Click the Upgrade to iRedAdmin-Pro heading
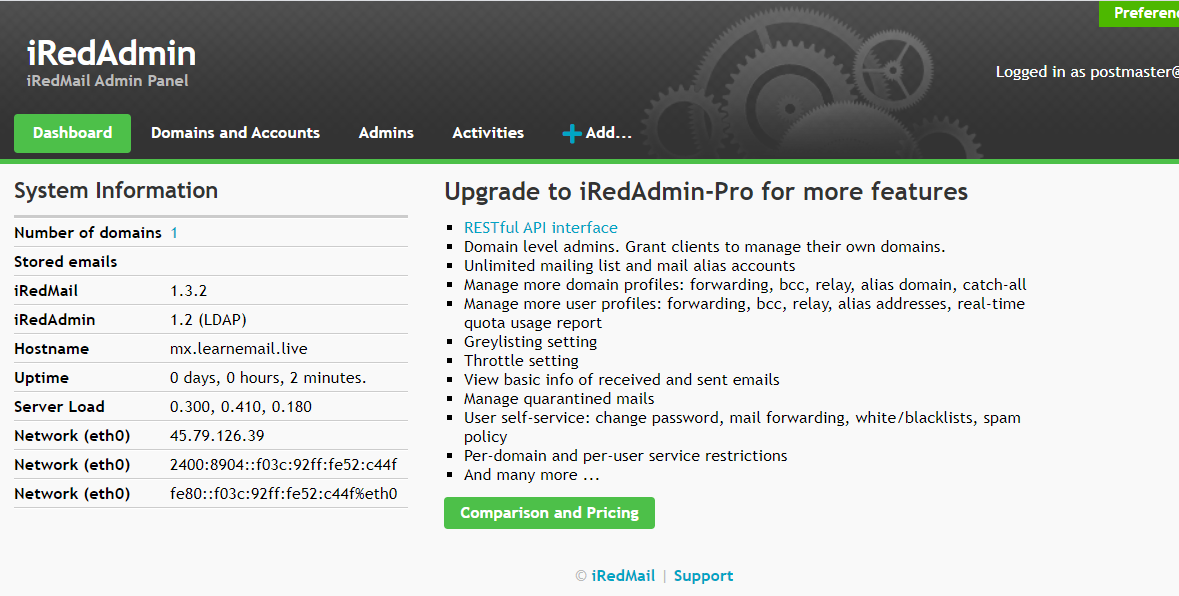Screen dimensions: 1179x596 [x=705, y=191]
